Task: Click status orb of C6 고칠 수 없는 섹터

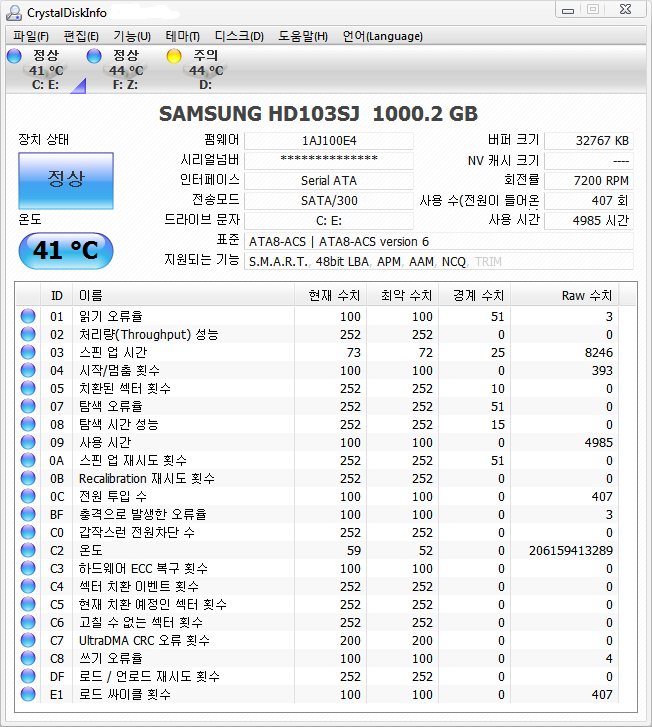Action: coord(28,622)
